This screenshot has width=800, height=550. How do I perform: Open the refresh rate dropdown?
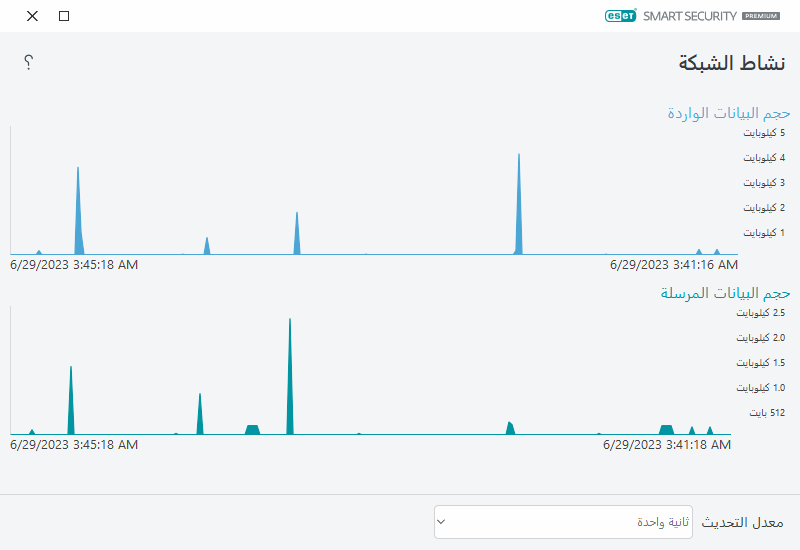pos(564,522)
